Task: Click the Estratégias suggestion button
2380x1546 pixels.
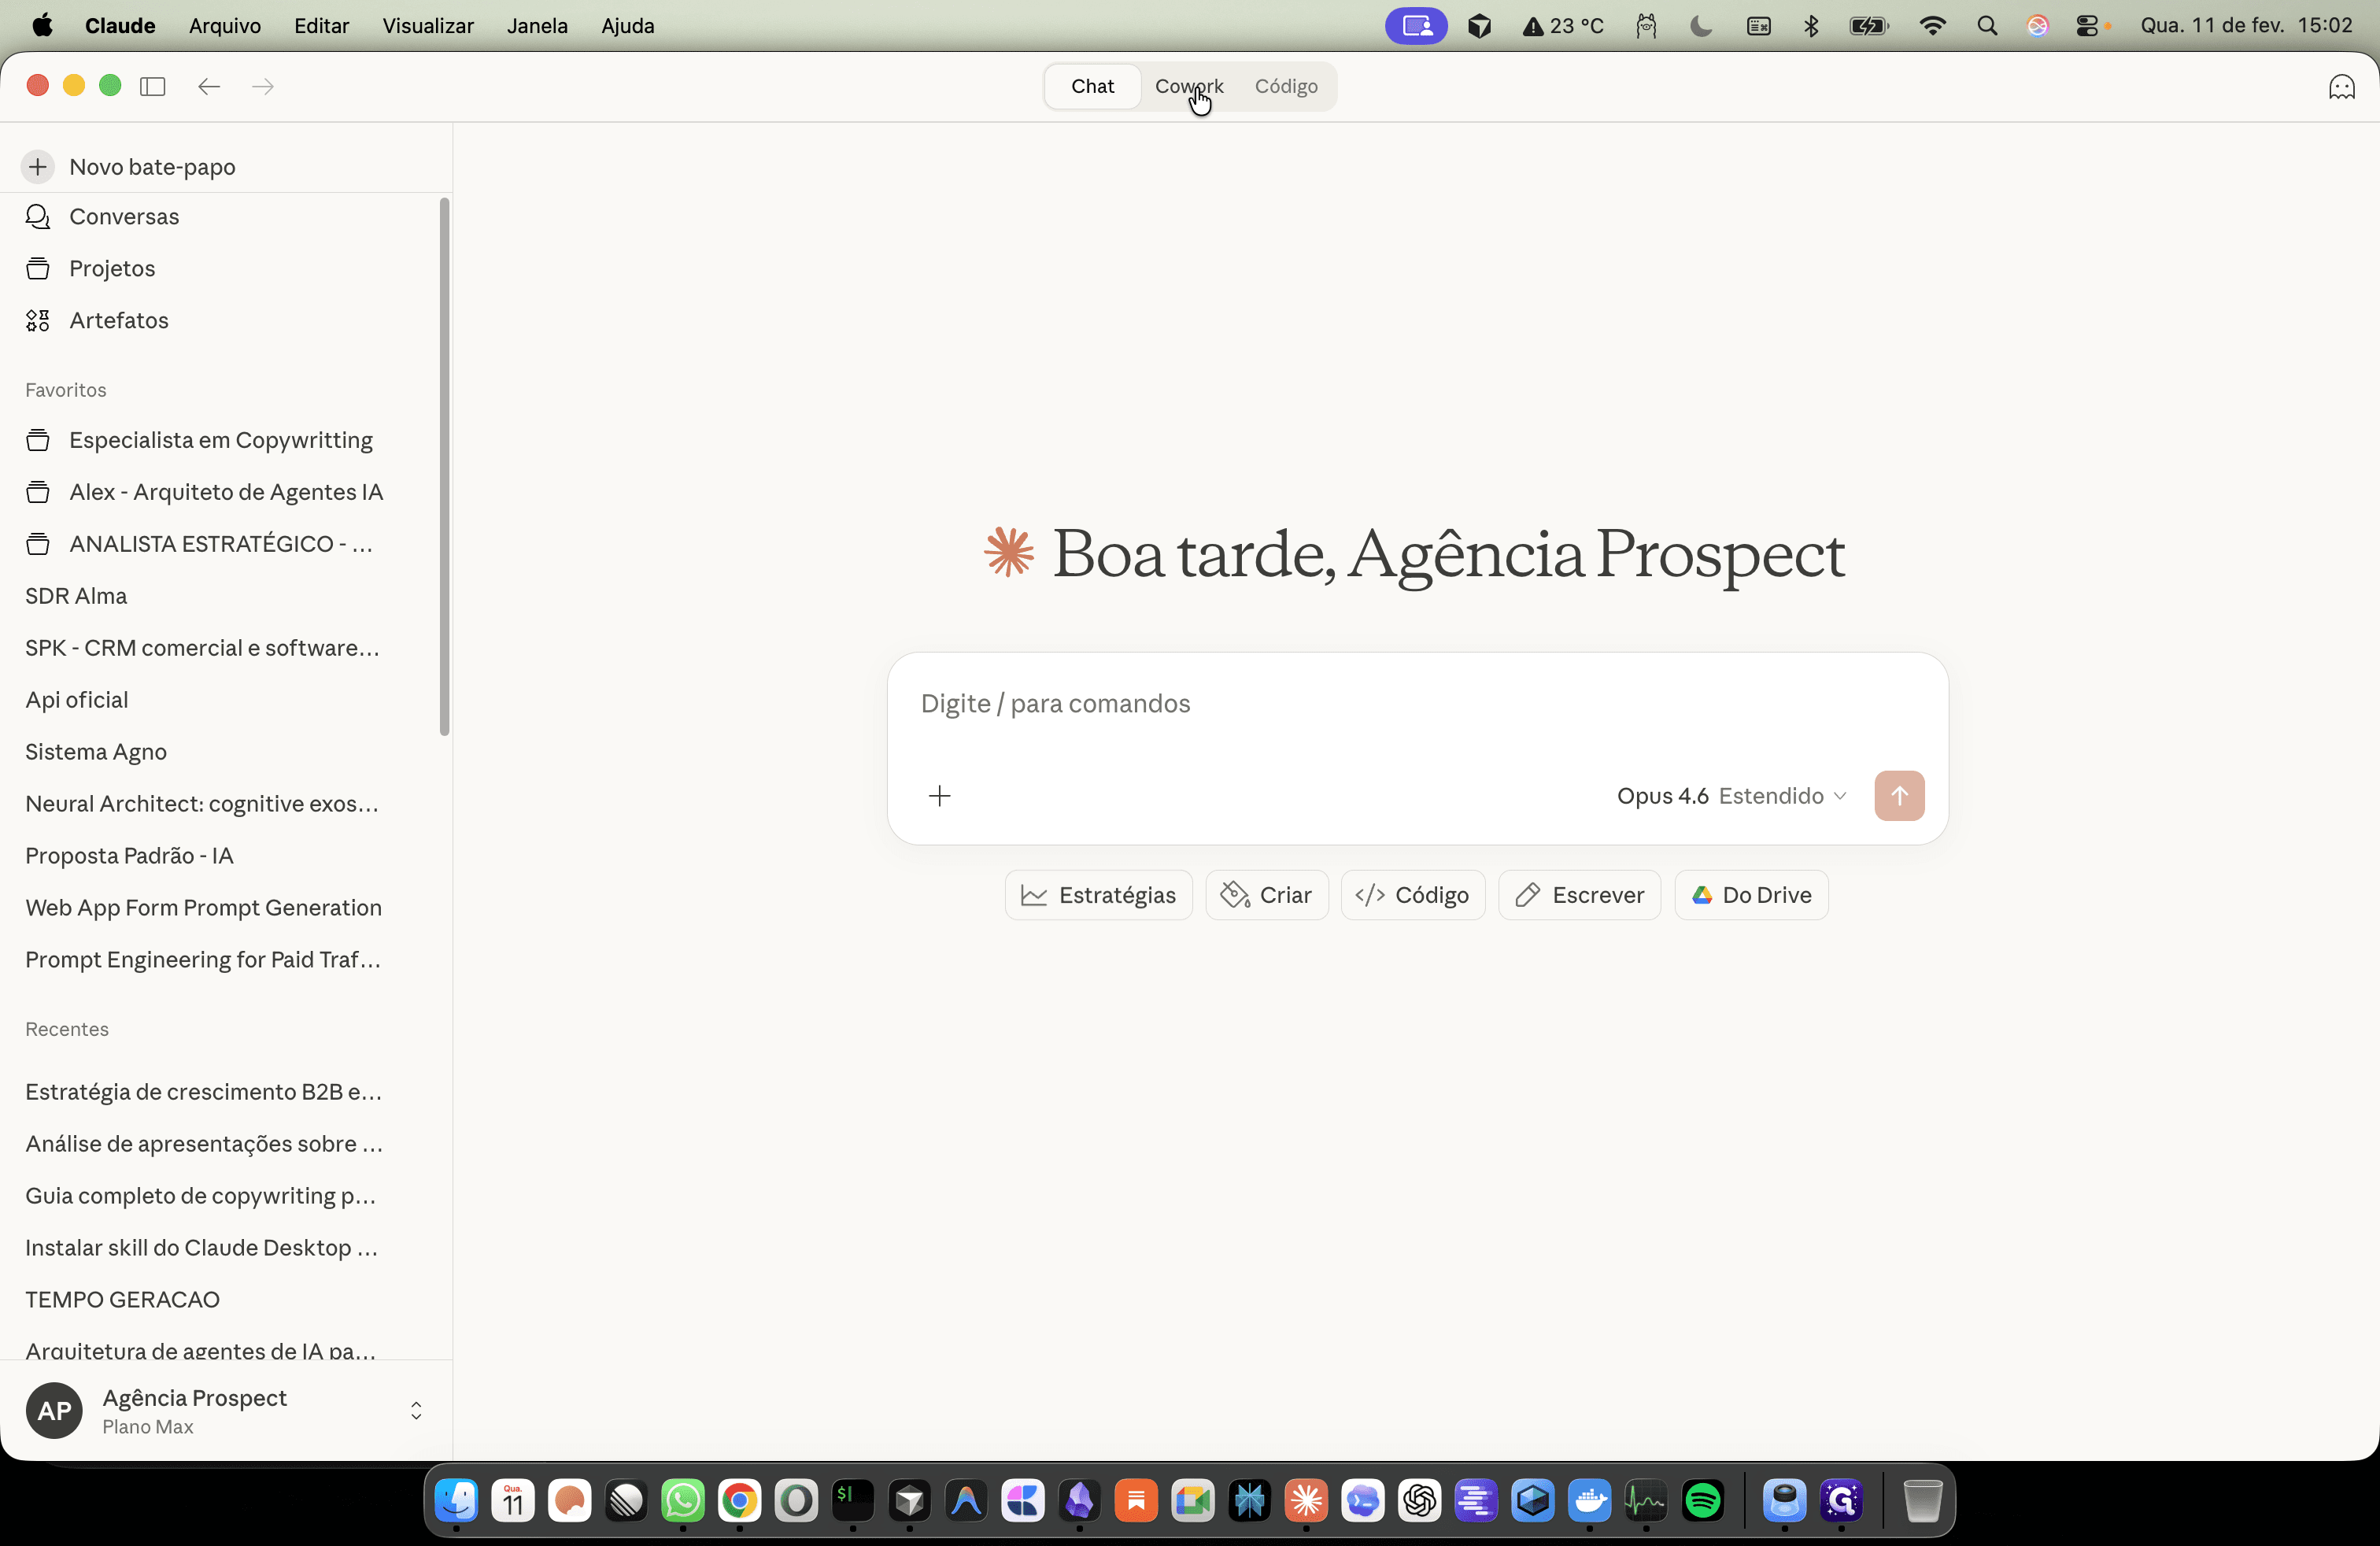Action: pos(1098,895)
